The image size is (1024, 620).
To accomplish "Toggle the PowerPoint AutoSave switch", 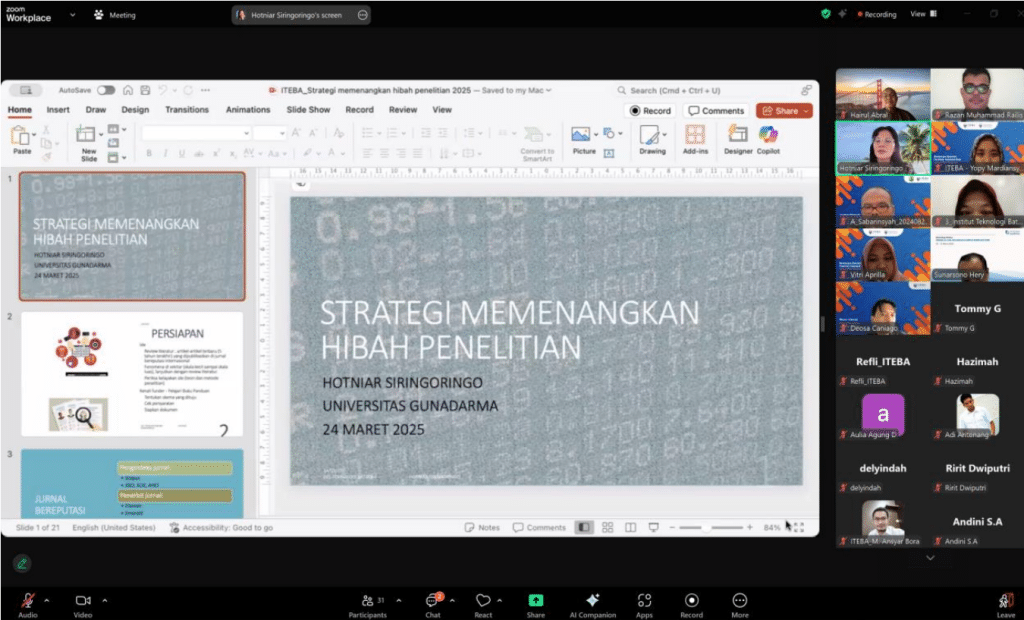I will pos(106,90).
